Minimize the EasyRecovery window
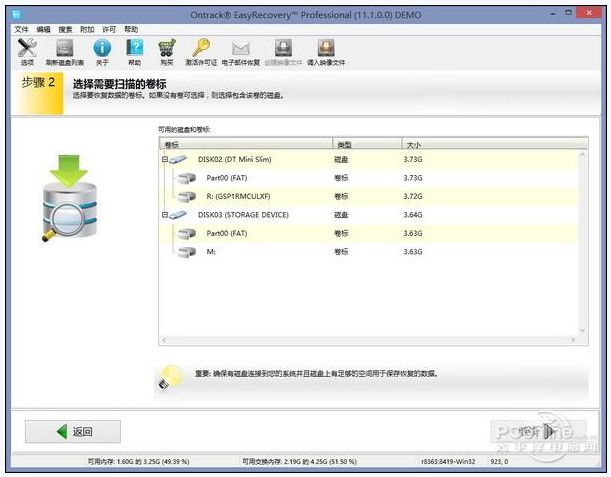This screenshot has height=477, width=611. tap(553, 13)
